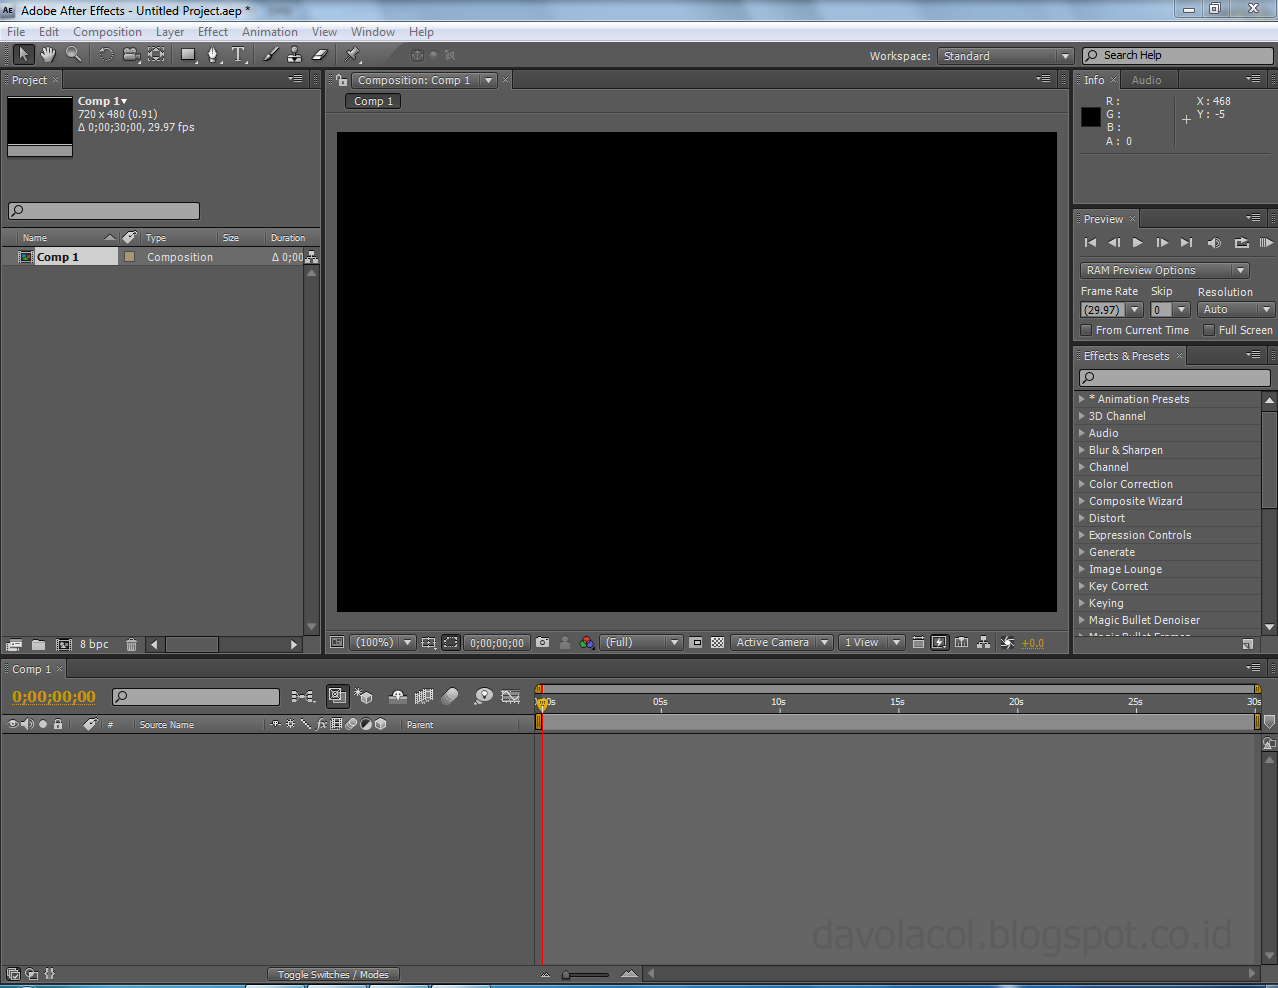Open the resolution (Full) dropdown
This screenshot has height=988, width=1278.
pyautogui.click(x=641, y=643)
